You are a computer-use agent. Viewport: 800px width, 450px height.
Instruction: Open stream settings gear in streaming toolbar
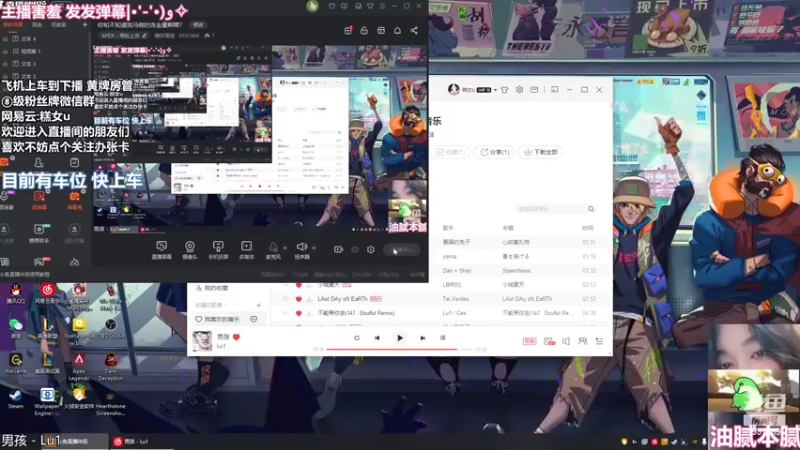[371, 249]
